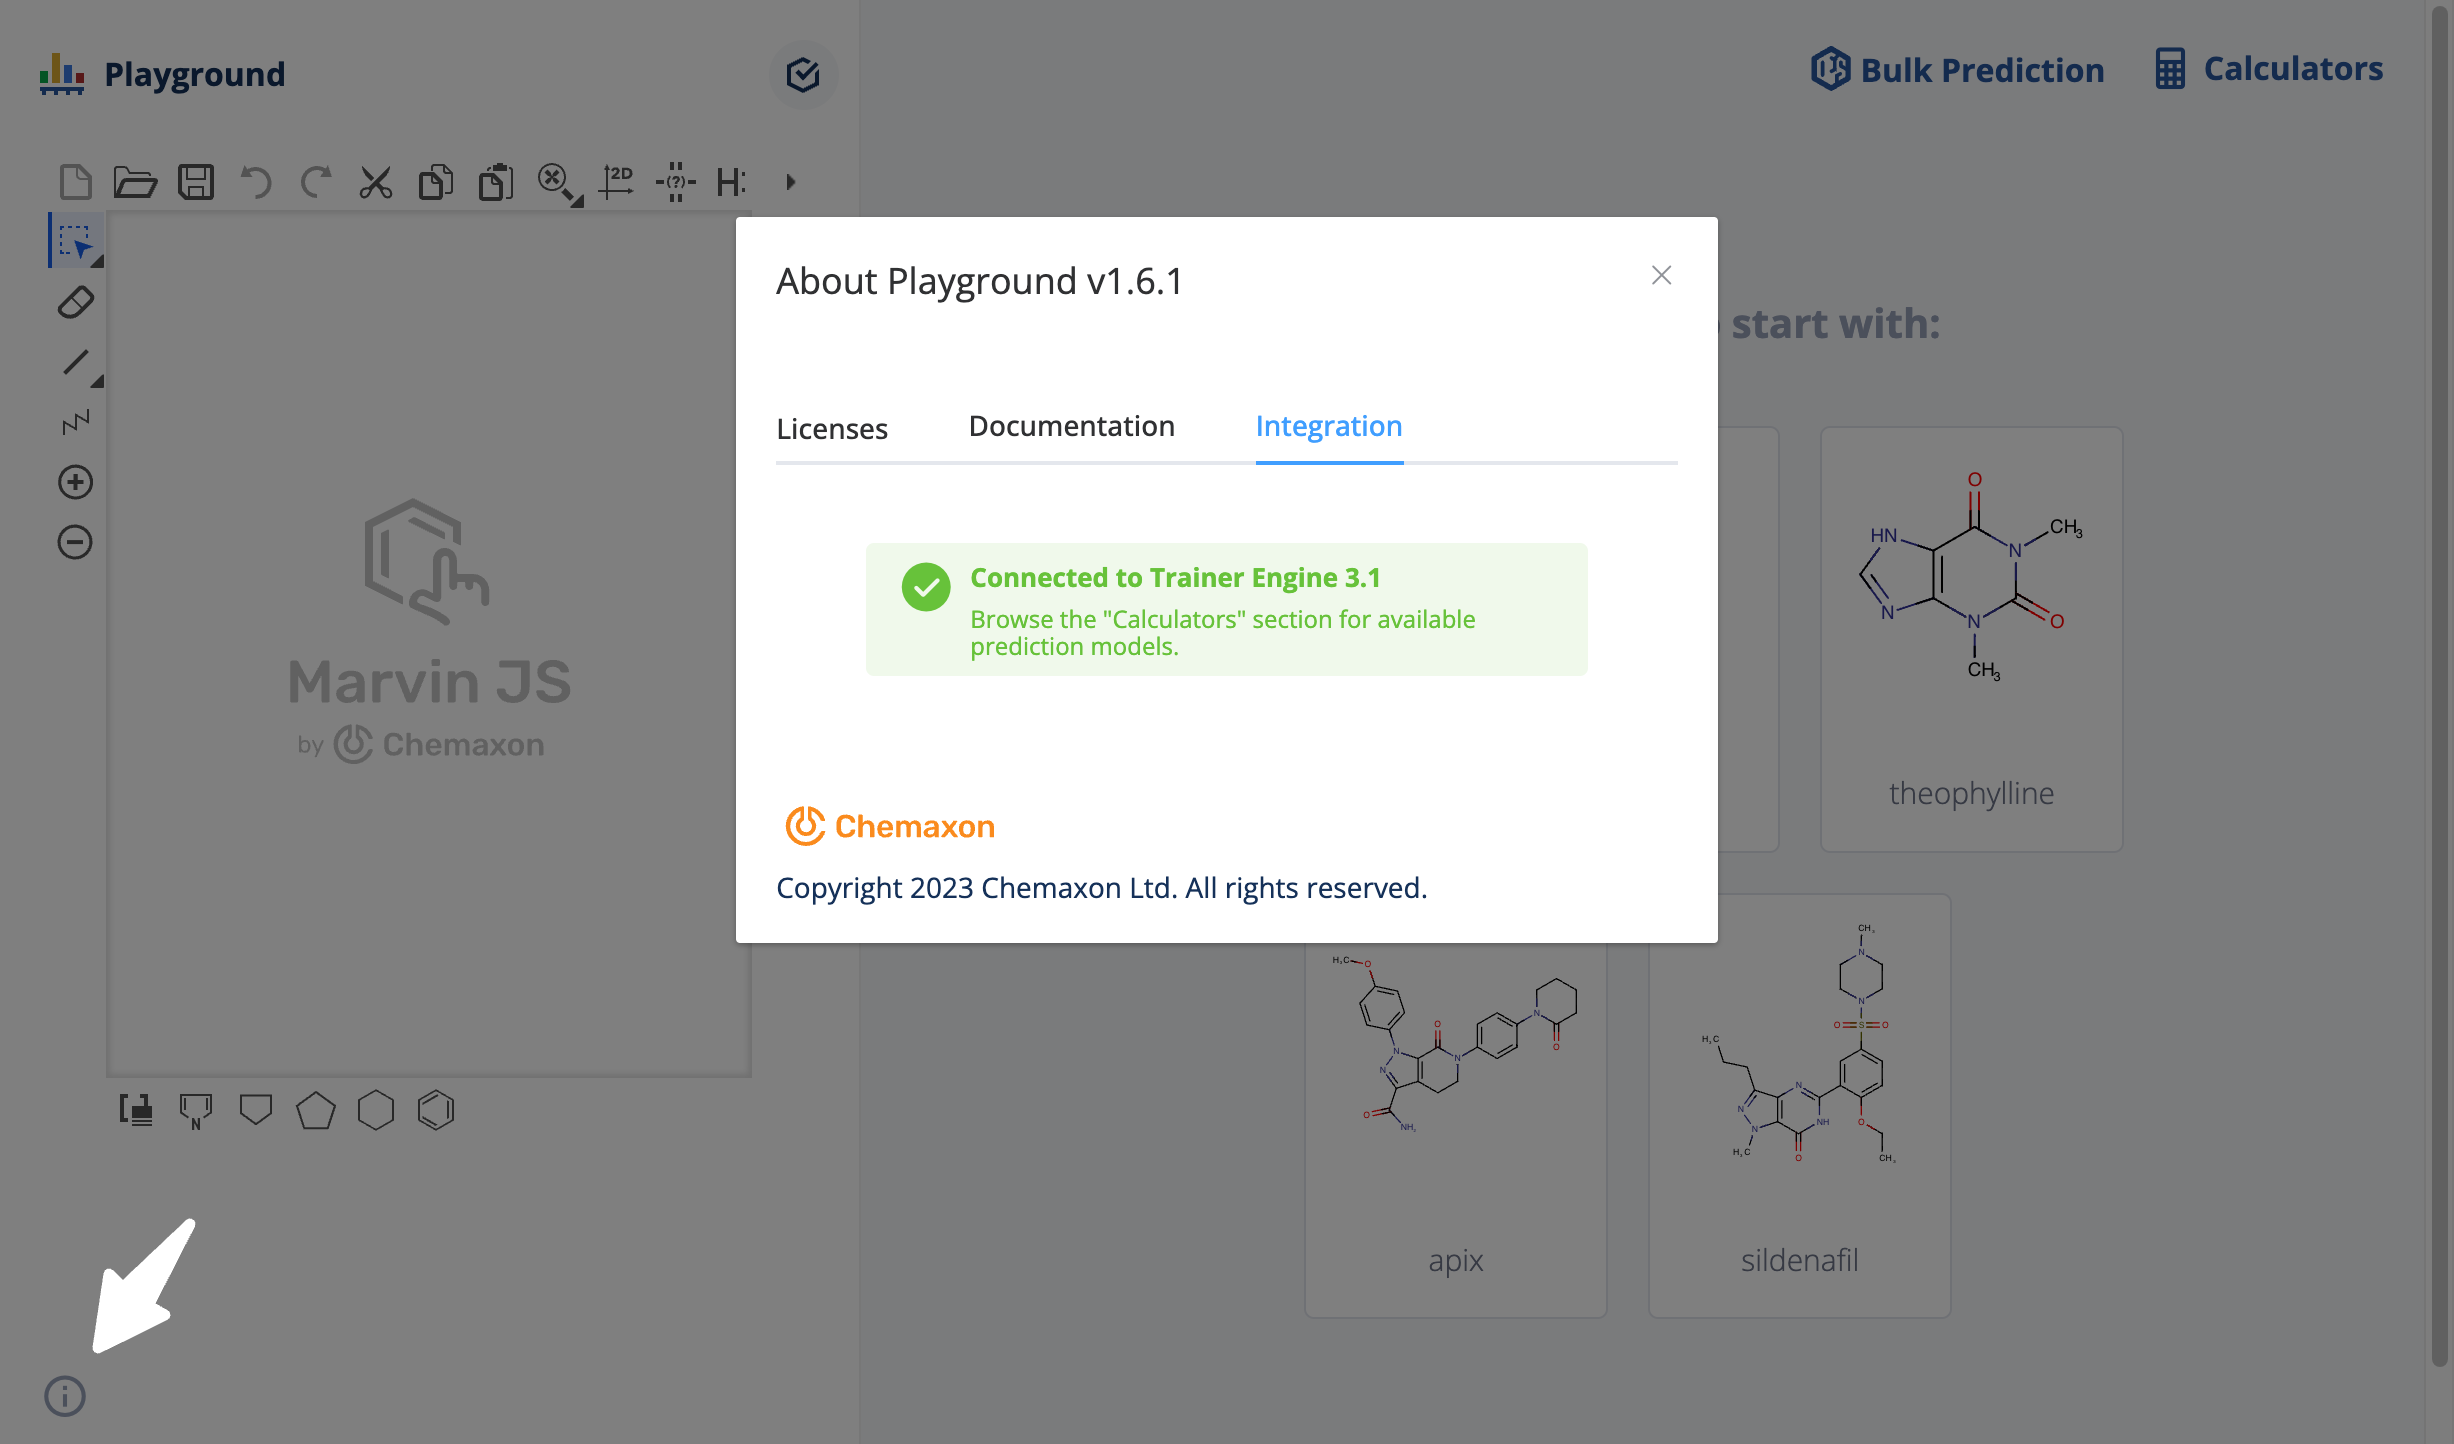Select the theophylline molecule thumbnail
Screen dimensions: 2454x1444
(1971, 639)
